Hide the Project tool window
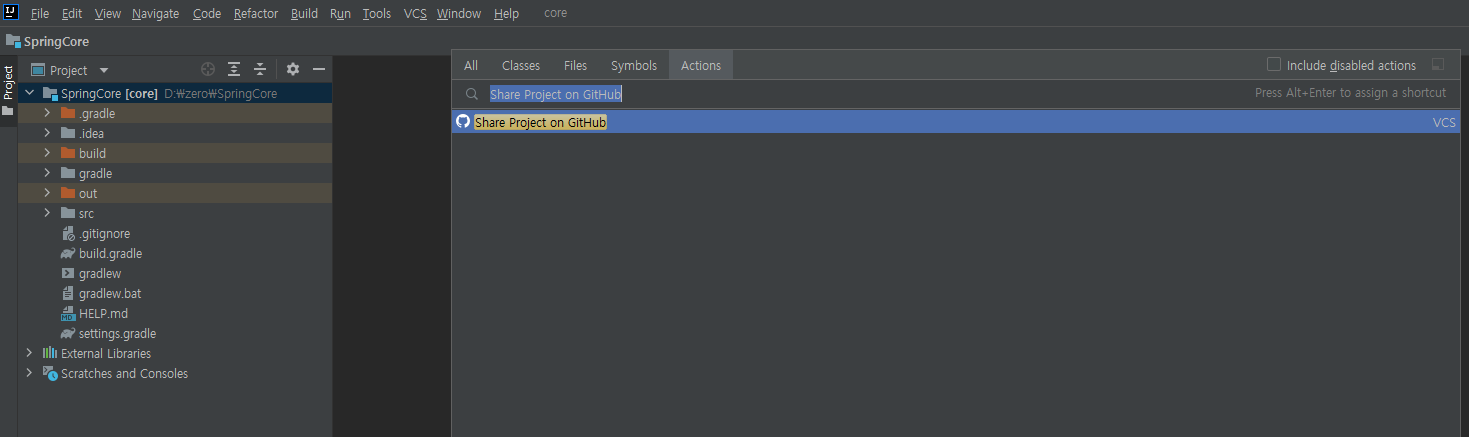The height and width of the screenshot is (437, 1469). click(x=319, y=69)
